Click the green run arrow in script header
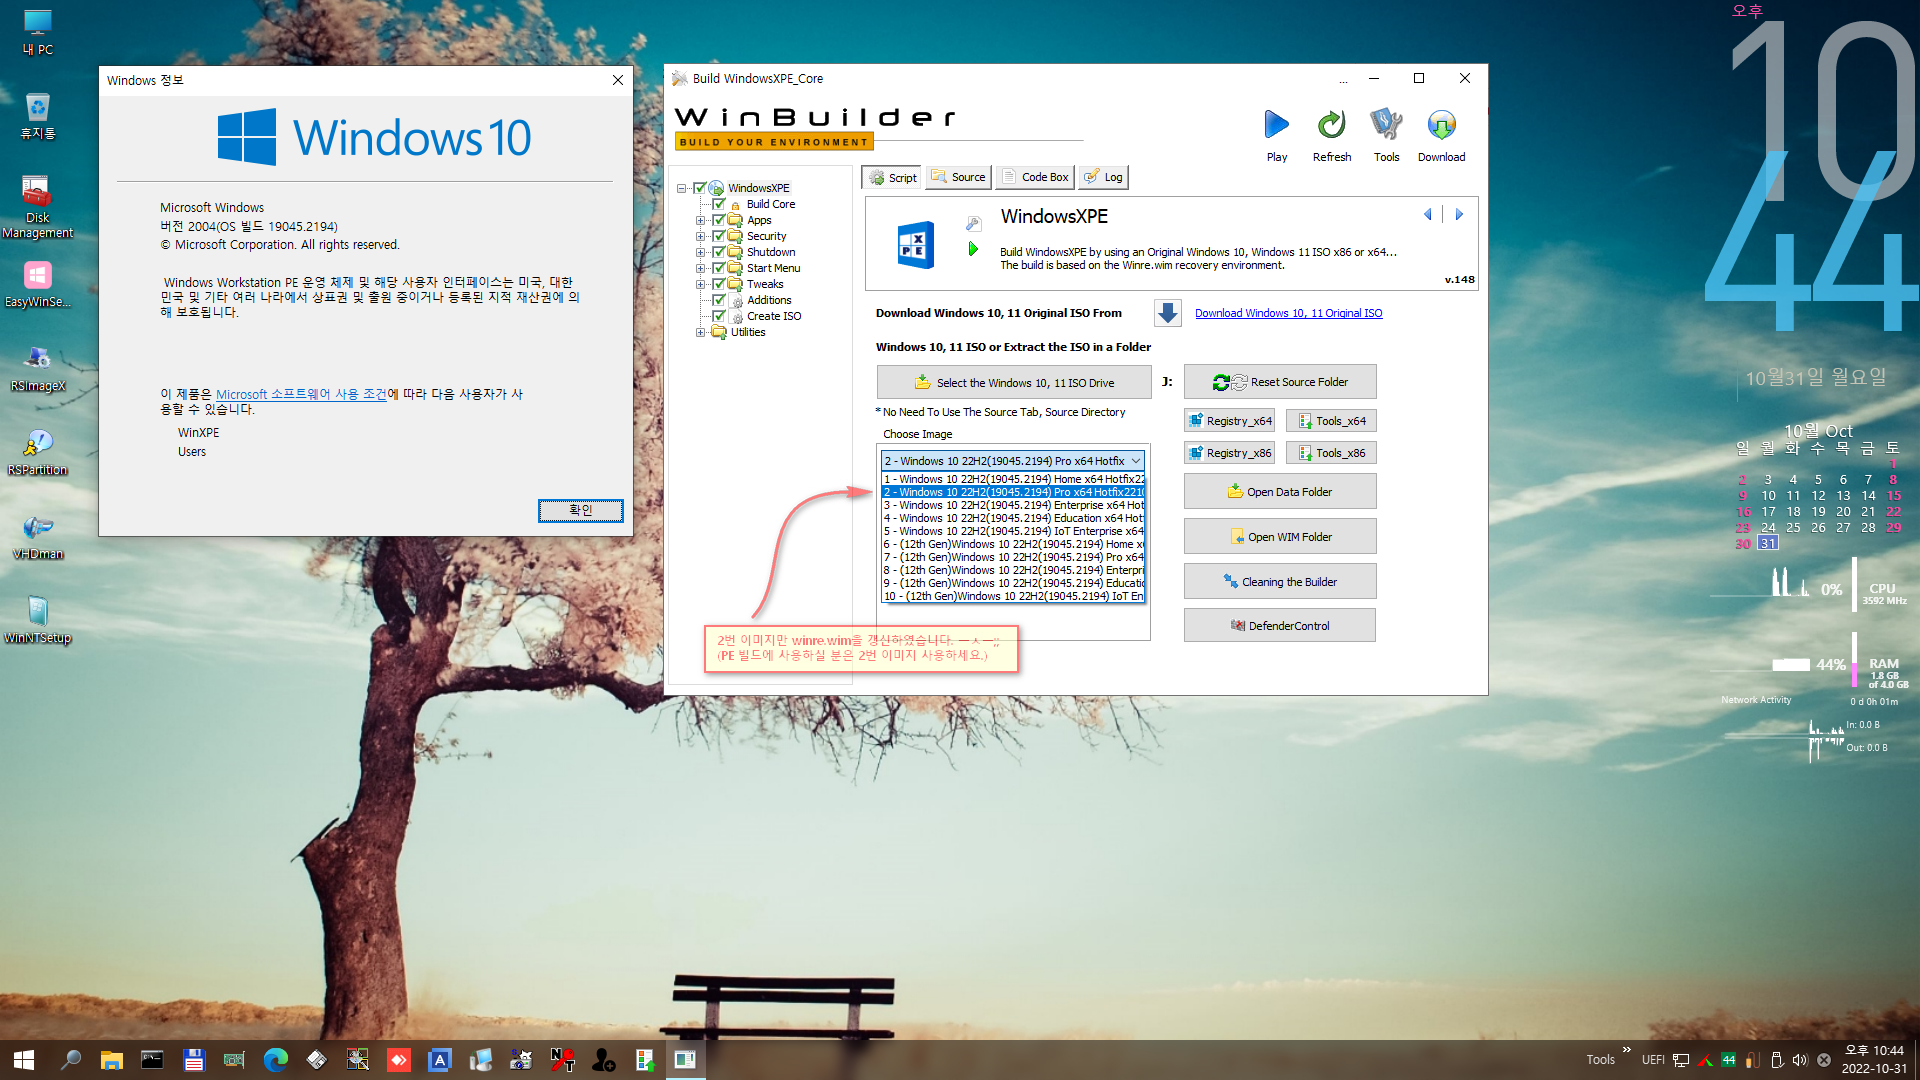This screenshot has height=1080, width=1920. (x=973, y=249)
